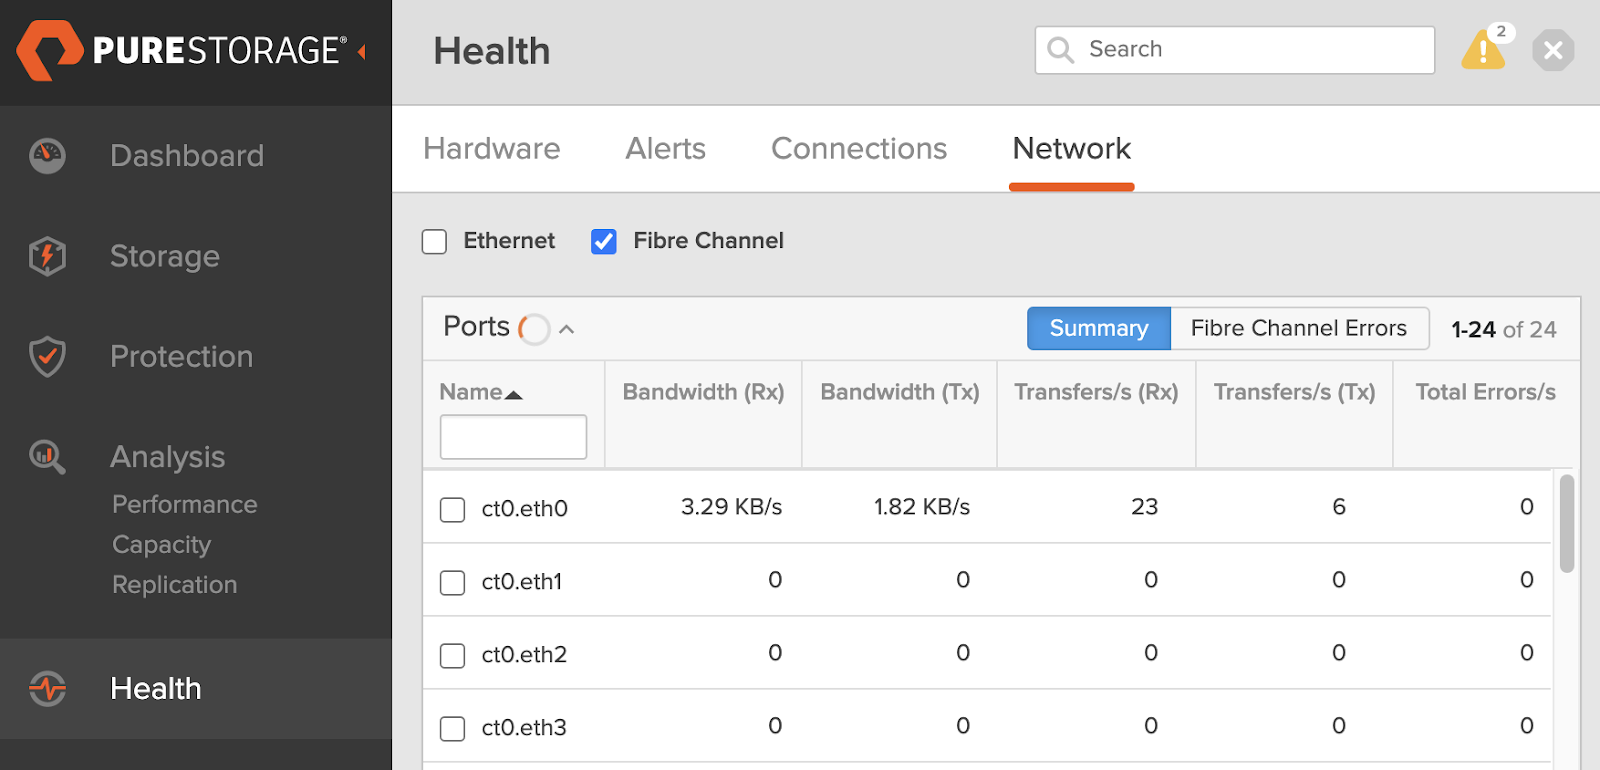Click the Storage lightning bolt icon
Screen dimensions: 1600x770
[x=47, y=256]
